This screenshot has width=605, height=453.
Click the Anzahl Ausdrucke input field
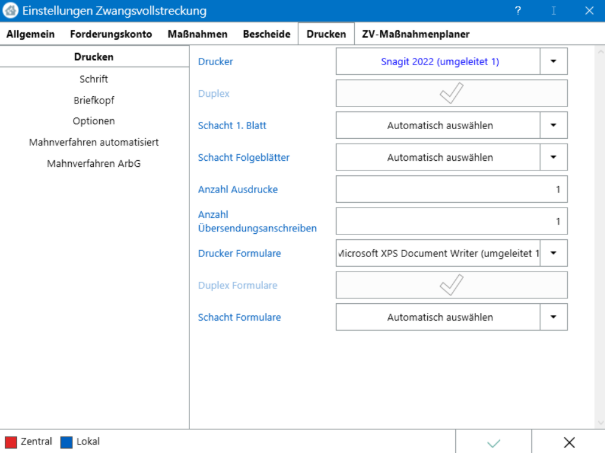pos(451,189)
